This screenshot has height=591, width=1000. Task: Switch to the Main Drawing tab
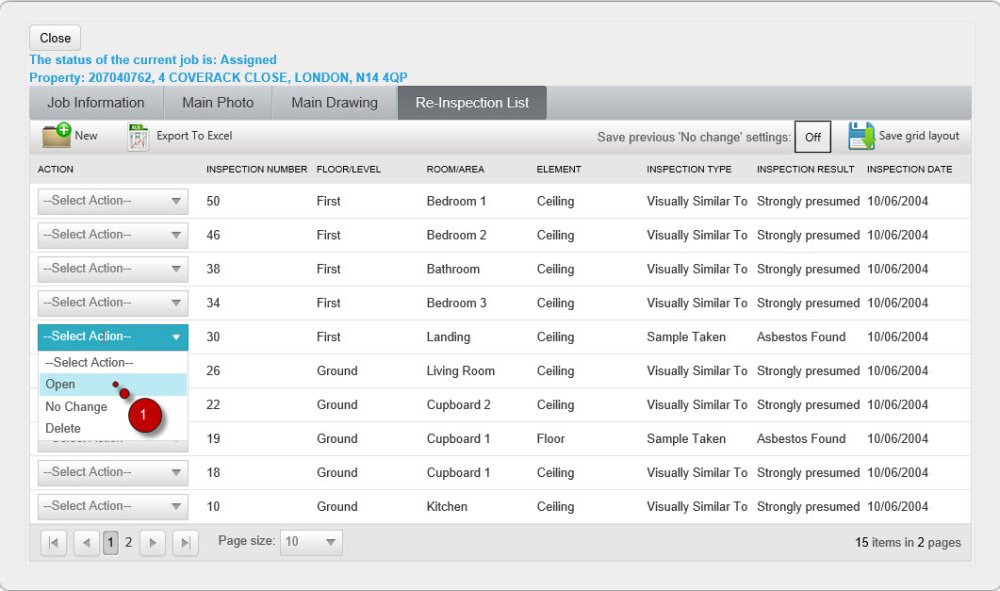pos(334,103)
